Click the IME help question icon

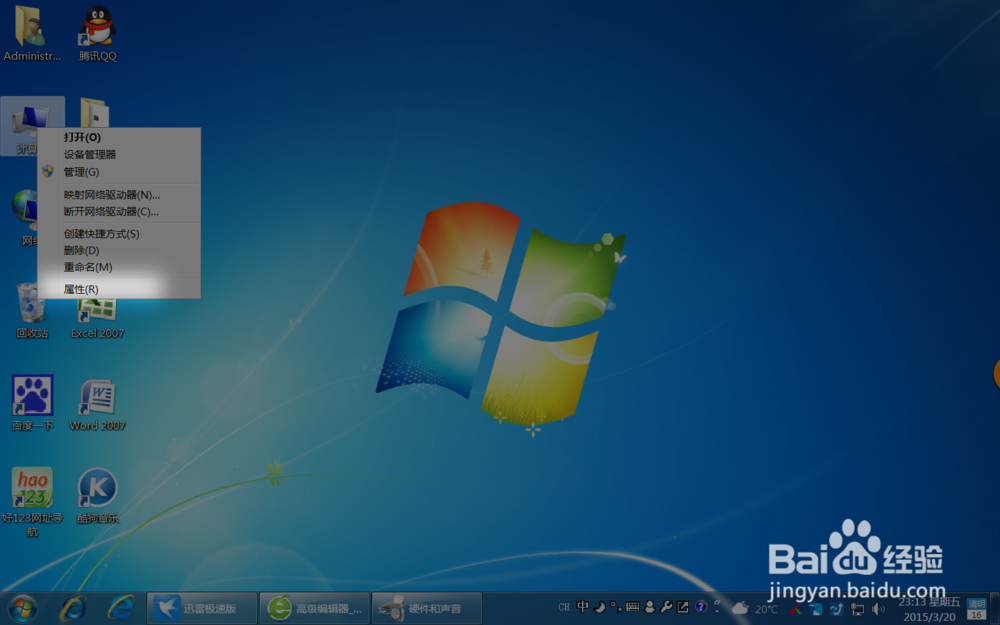[701, 607]
